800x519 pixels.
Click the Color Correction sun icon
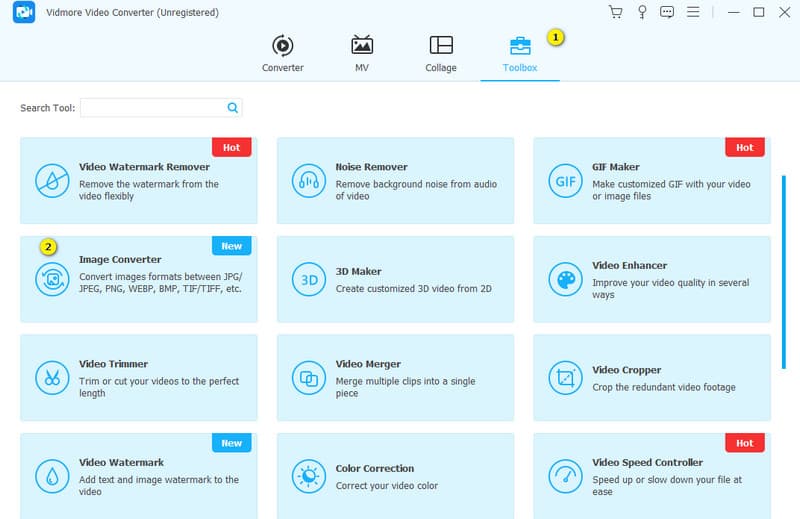pos(307,476)
